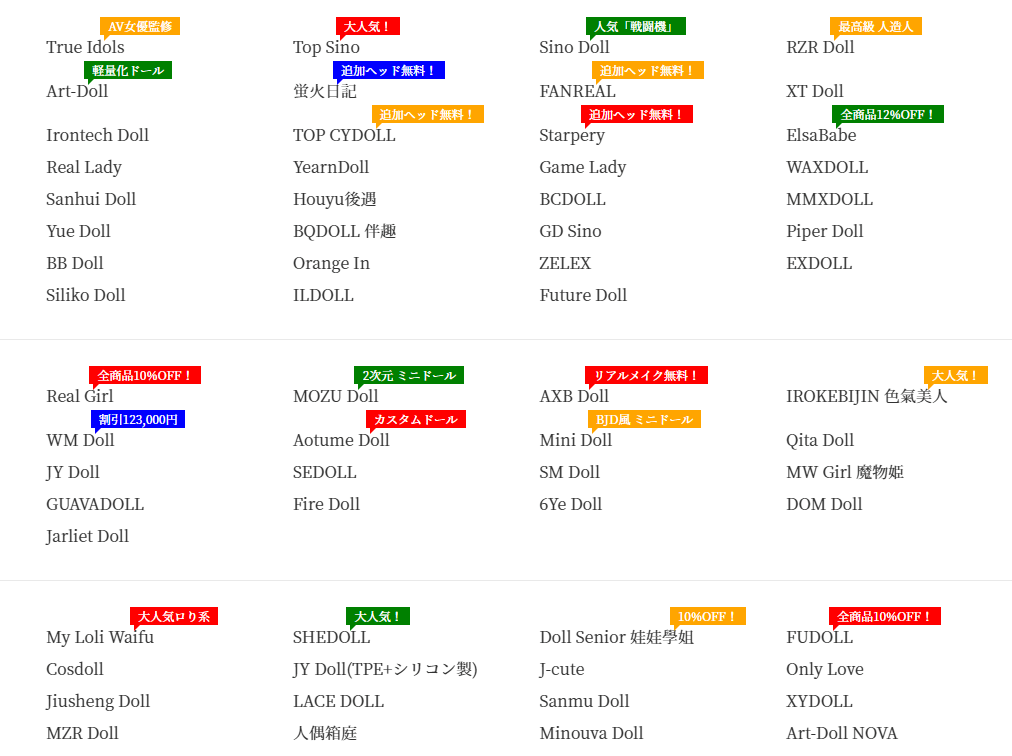The height and width of the screenshot is (756, 1012).
Task: Click the orange AV女優監修 badge
Action: click(x=140, y=26)
